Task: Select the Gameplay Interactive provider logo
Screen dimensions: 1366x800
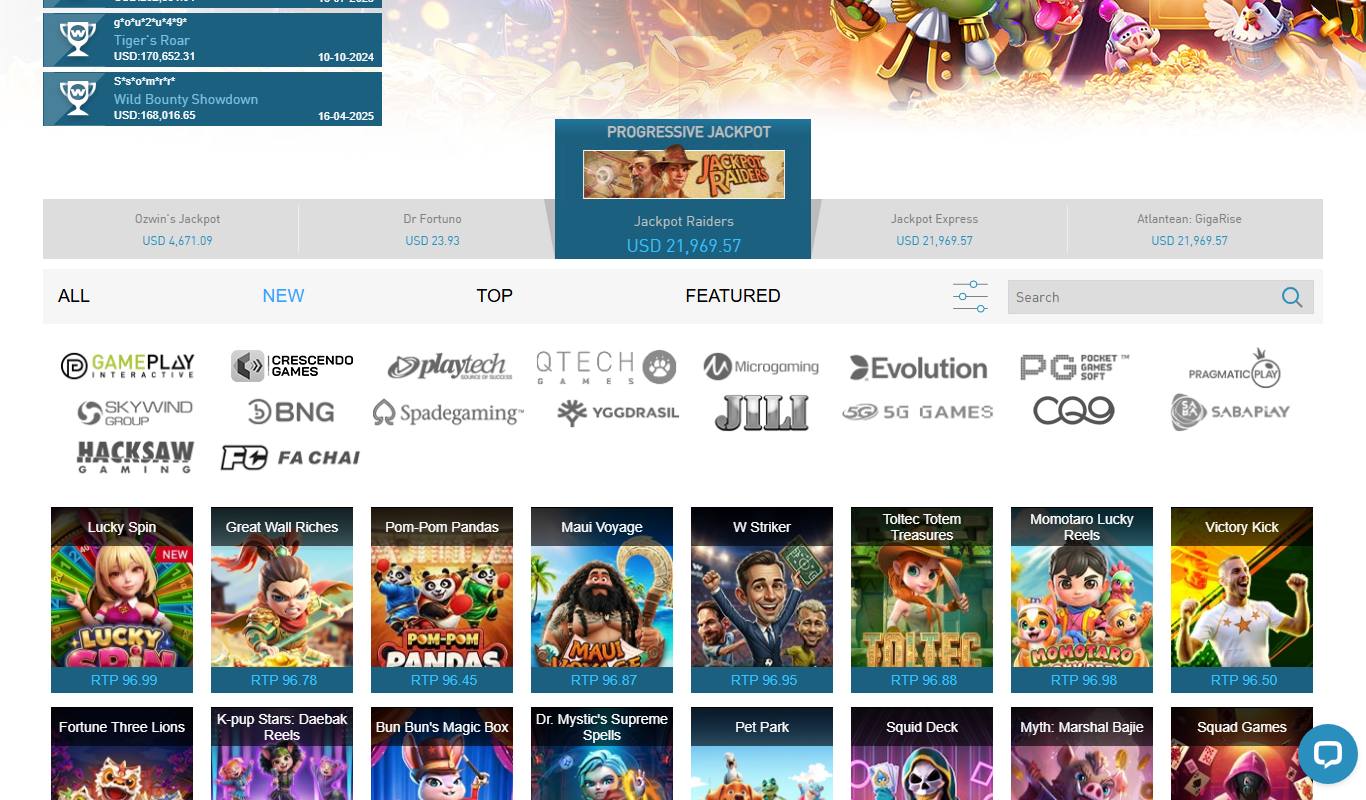Action: [127, 366]
